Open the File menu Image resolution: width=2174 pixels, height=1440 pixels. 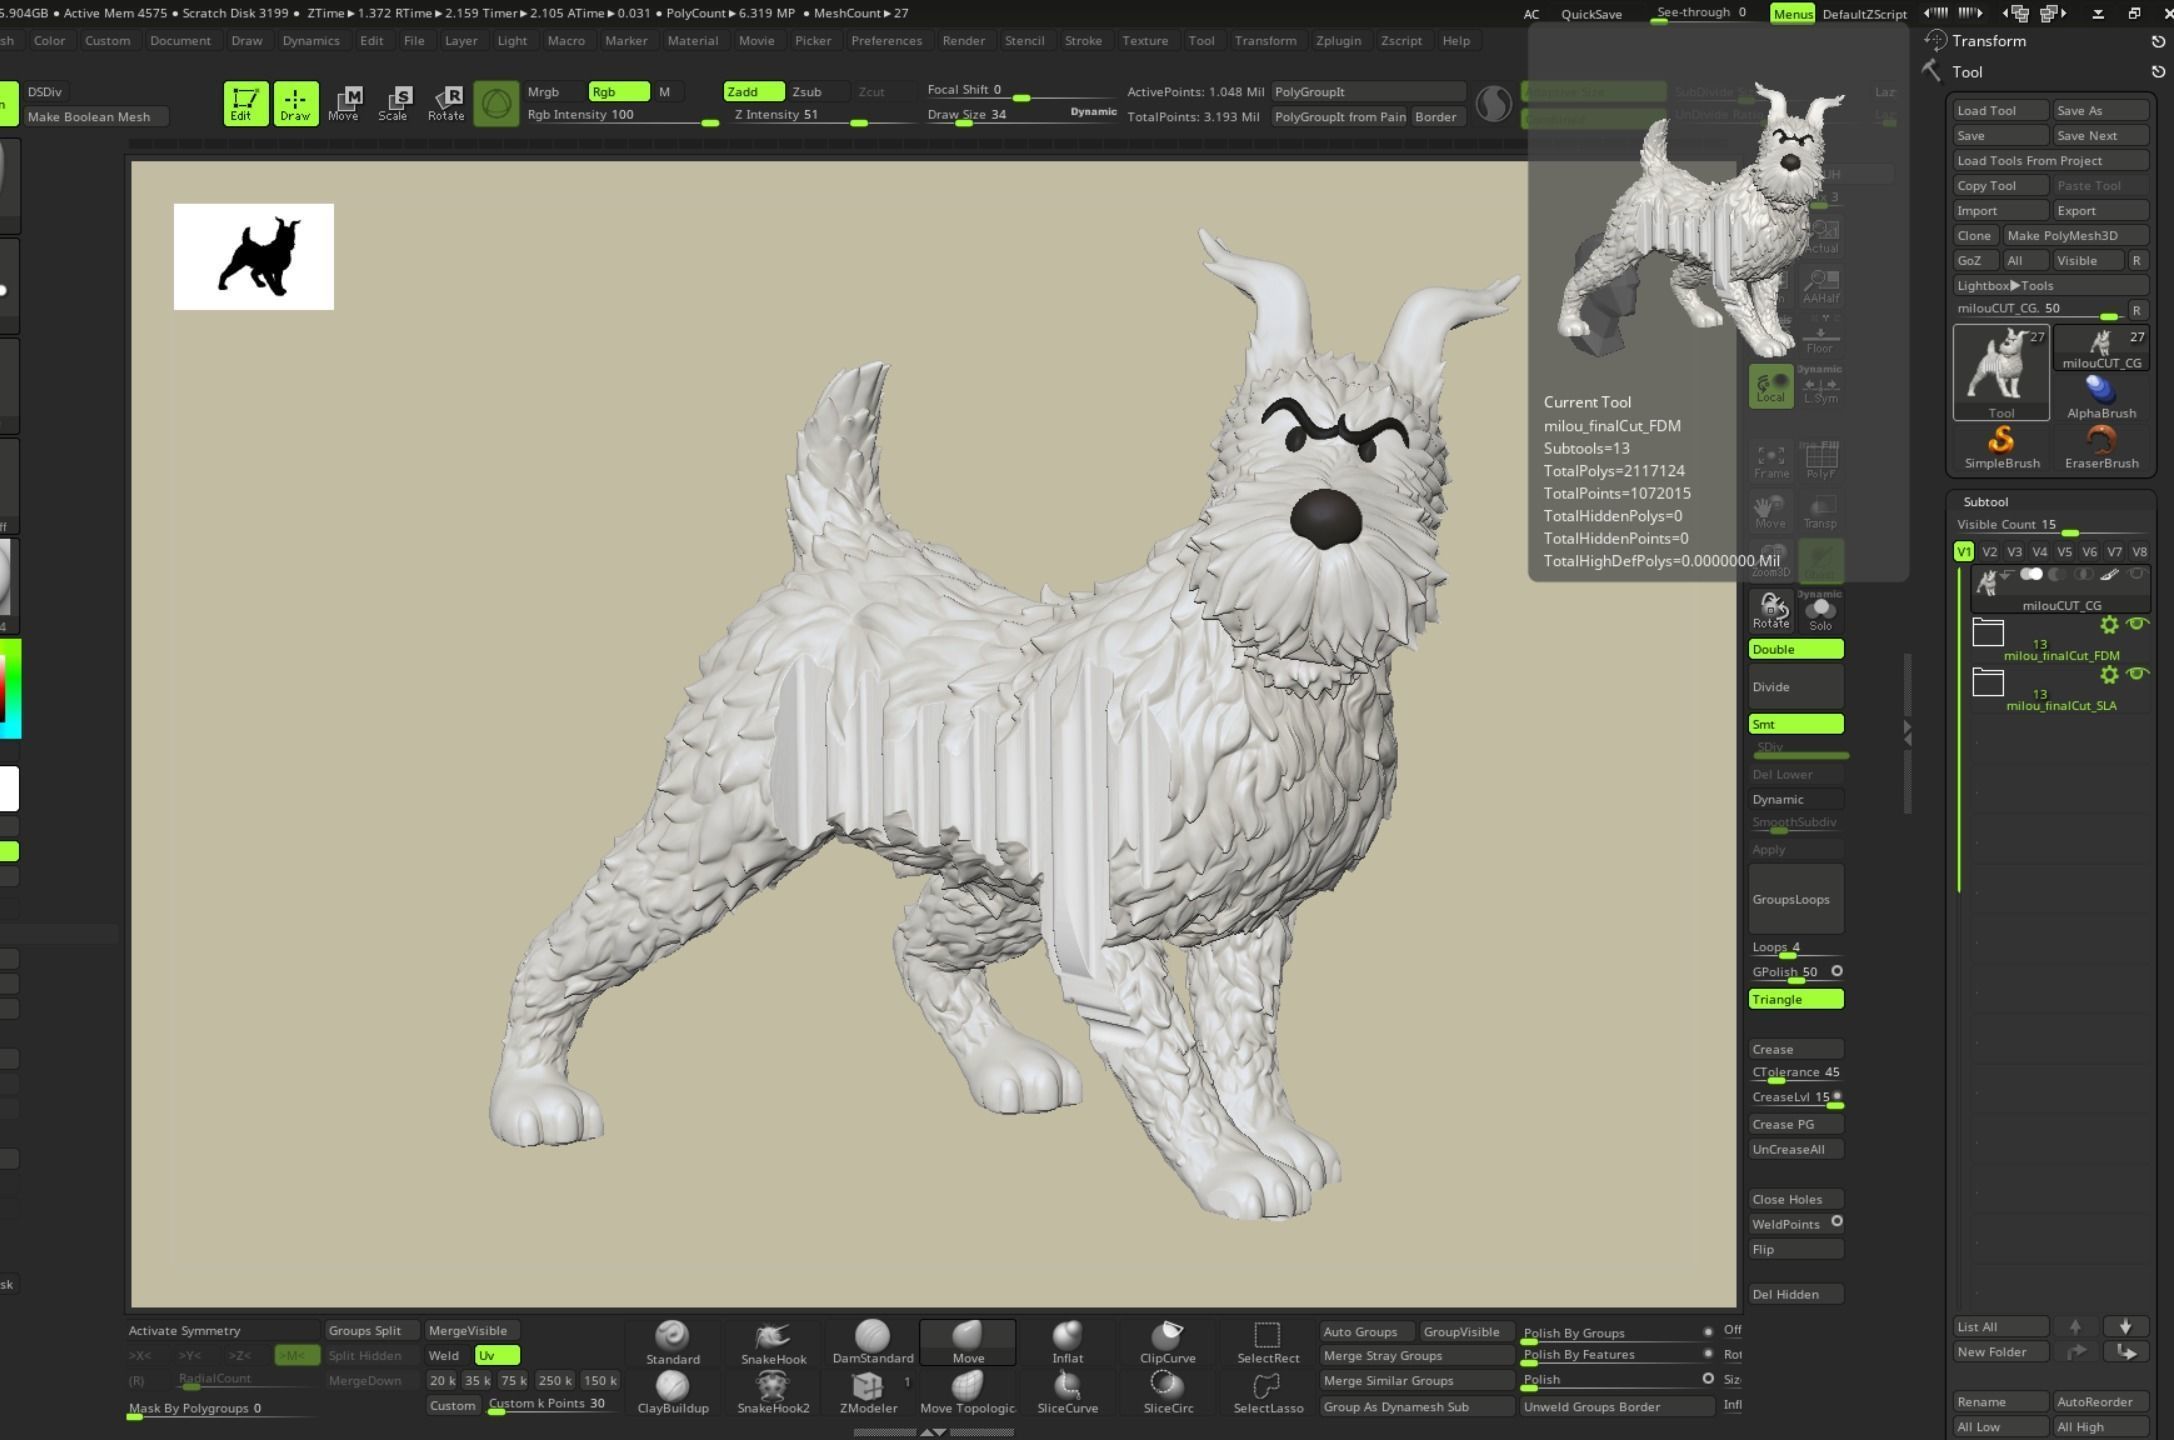coord(413,41)
